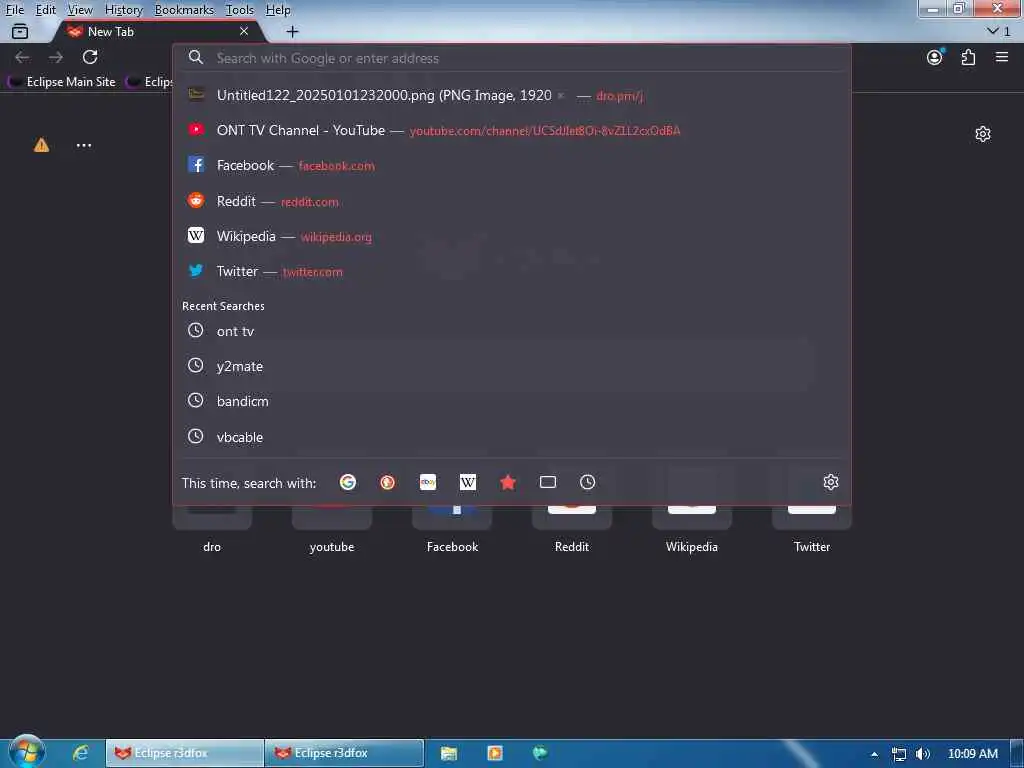Open the Wikipedia suggestion in dropdown
1024x768 pixels.
click(x=512, y=236)
